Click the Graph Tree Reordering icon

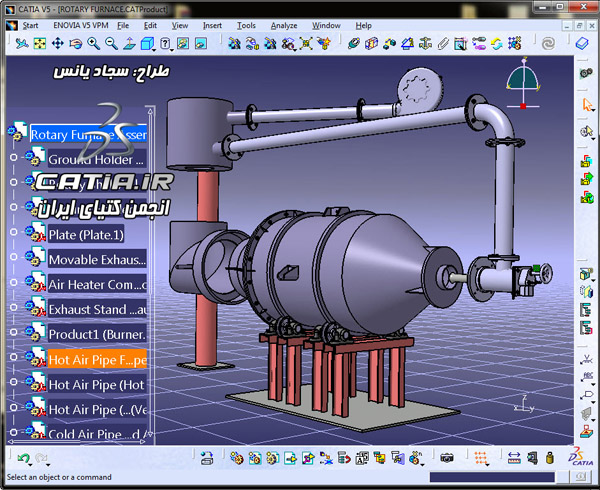point(344,457)
